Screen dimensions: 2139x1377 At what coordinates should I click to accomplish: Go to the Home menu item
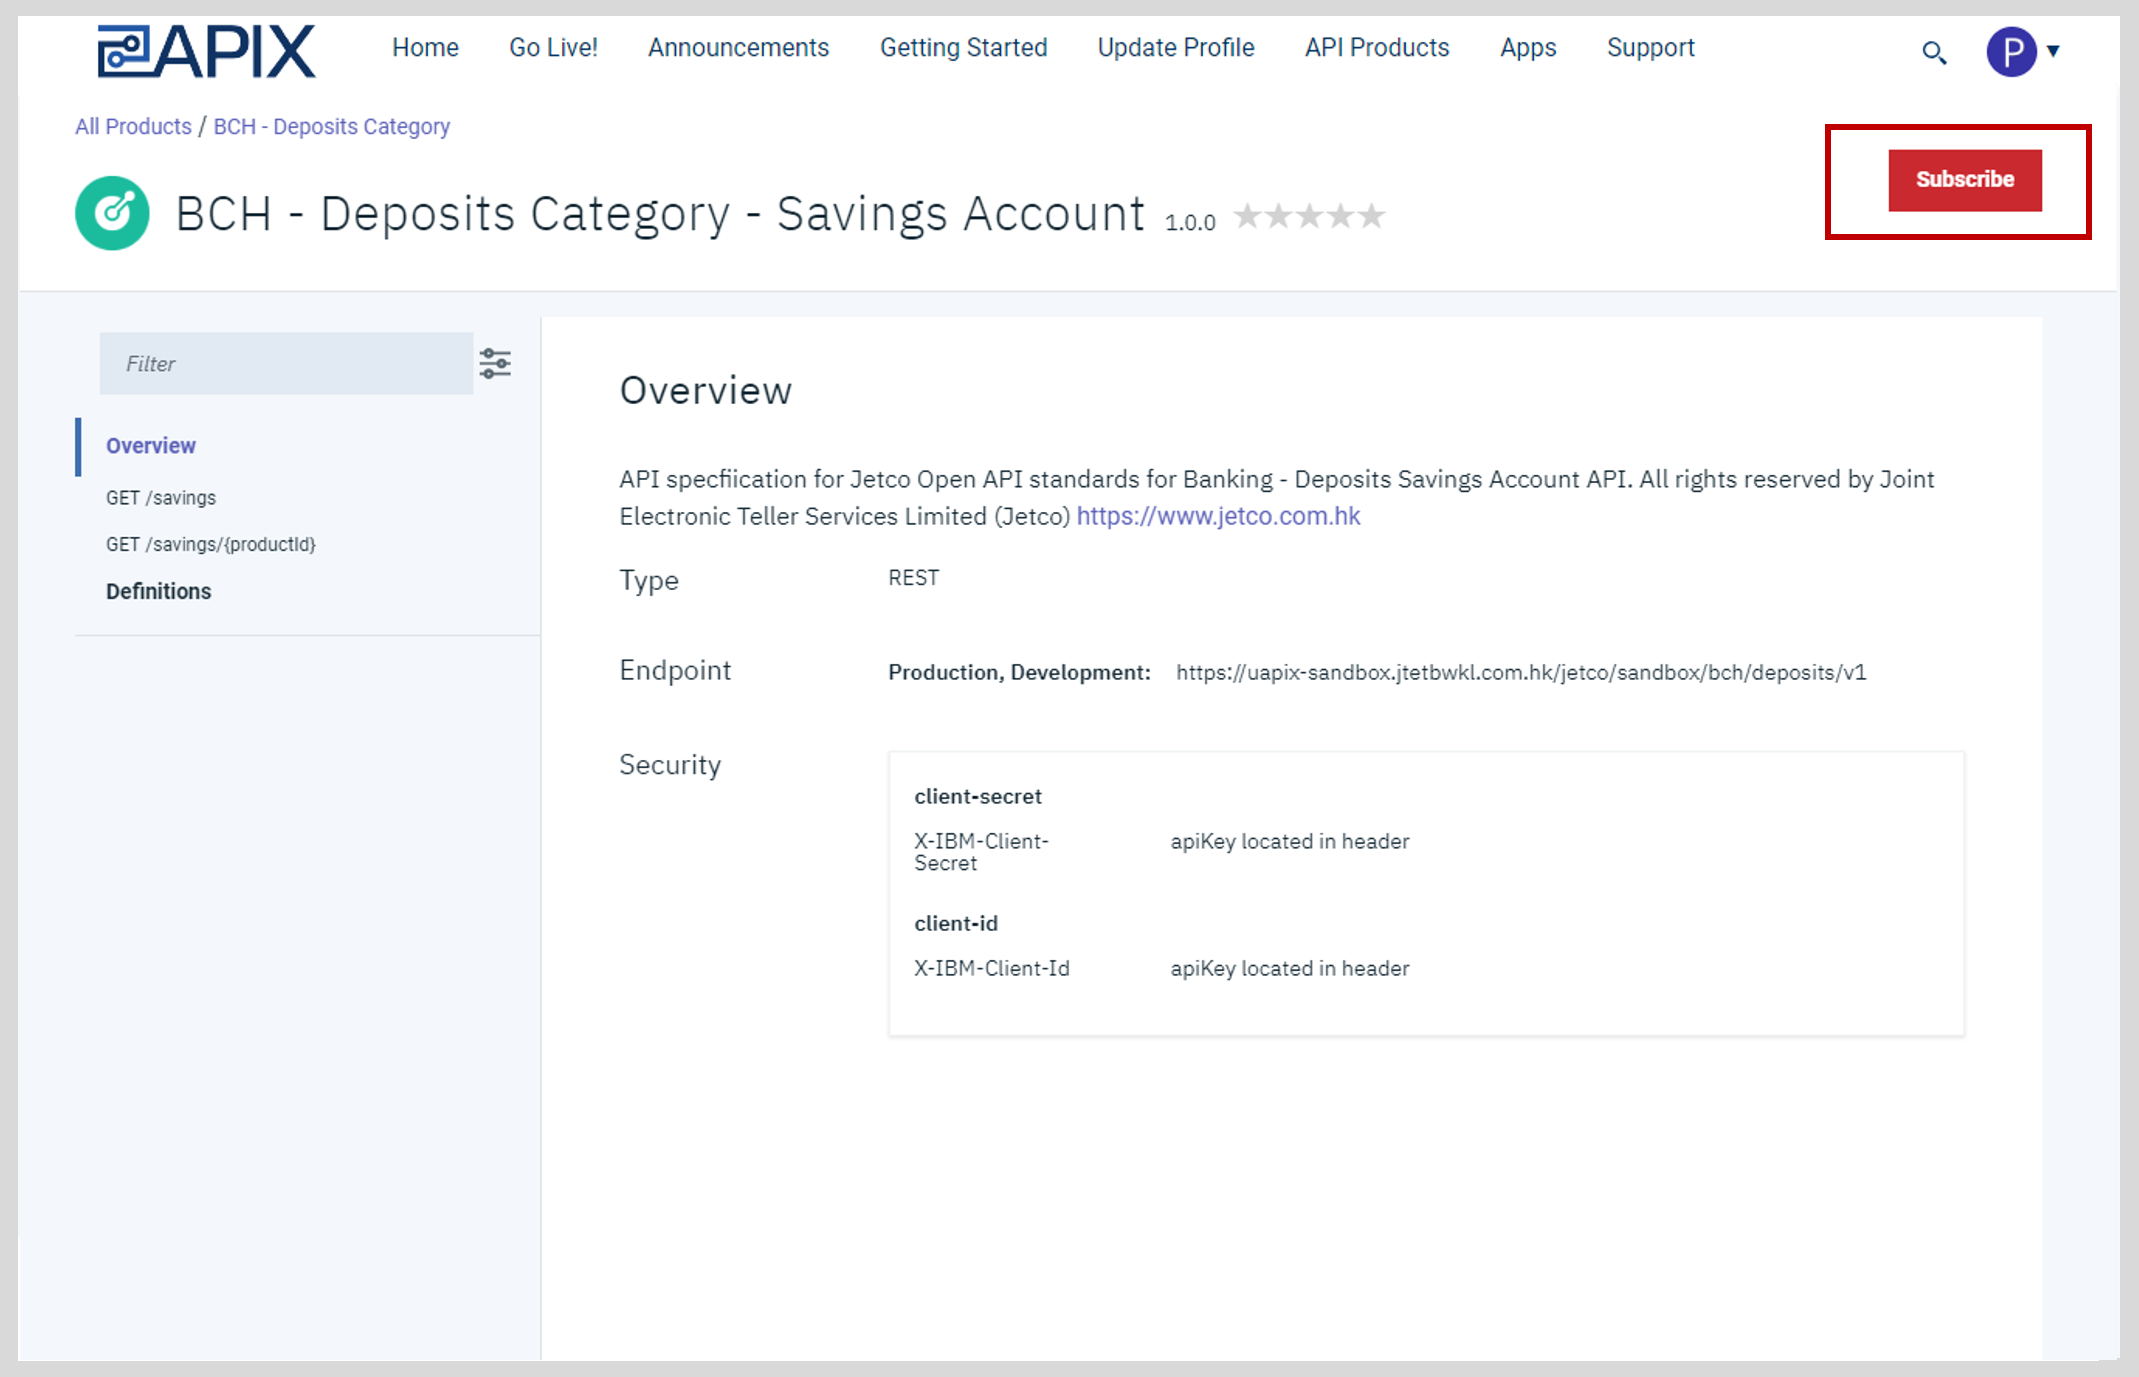point(425,47)
